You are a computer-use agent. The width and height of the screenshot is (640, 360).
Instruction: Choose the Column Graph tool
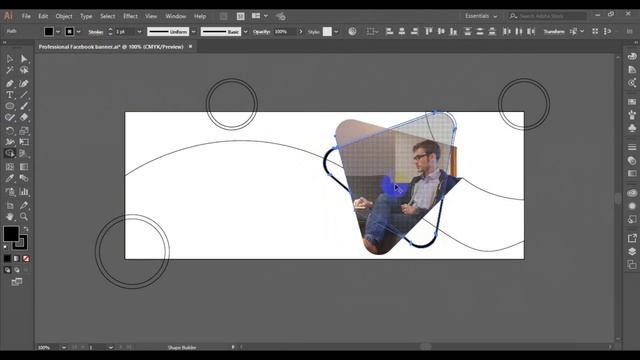click(24, 192)
